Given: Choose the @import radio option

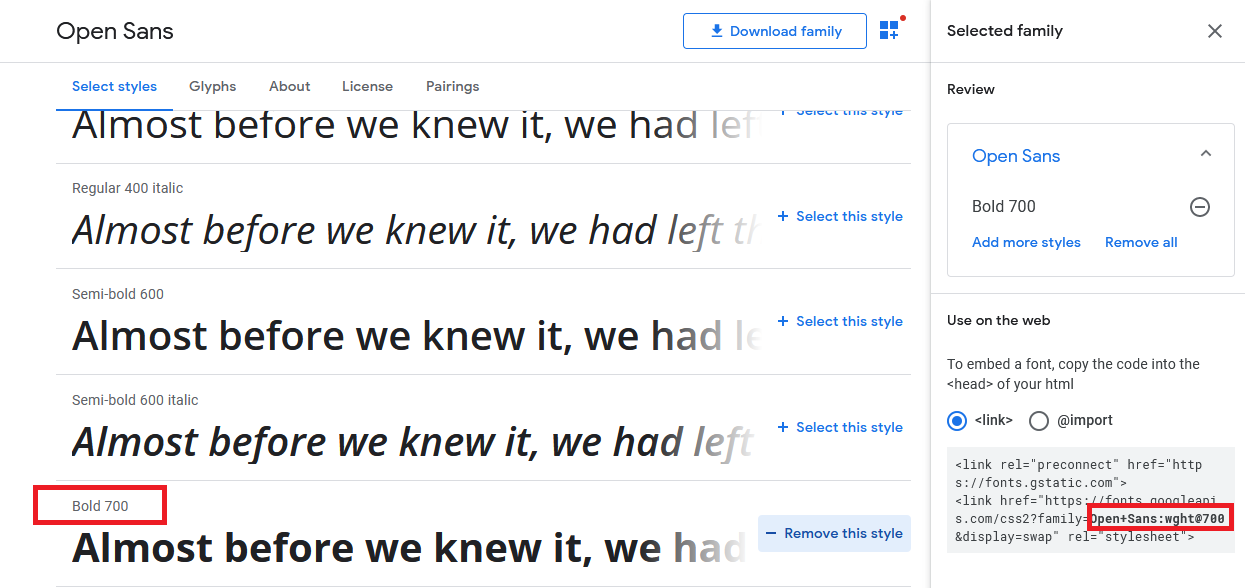Looking at the screenshot, I should pyautogui.click(x=1039, y=420).
